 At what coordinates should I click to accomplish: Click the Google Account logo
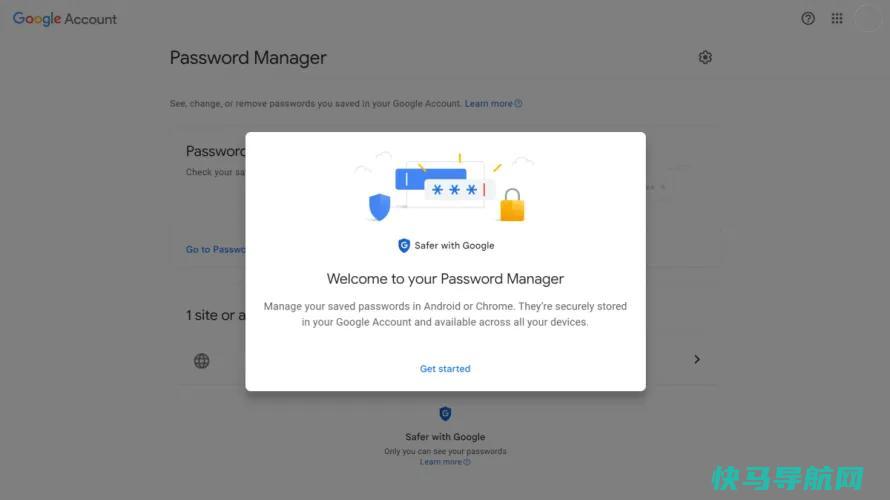[x=65, y=19]
